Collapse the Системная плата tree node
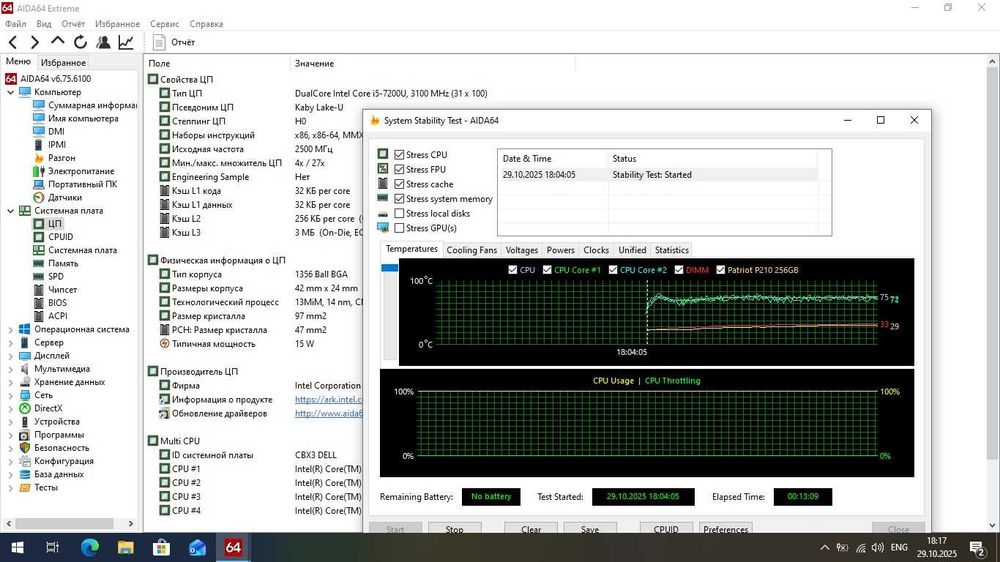The image size is (1000, 562). [x=11, y=211]
